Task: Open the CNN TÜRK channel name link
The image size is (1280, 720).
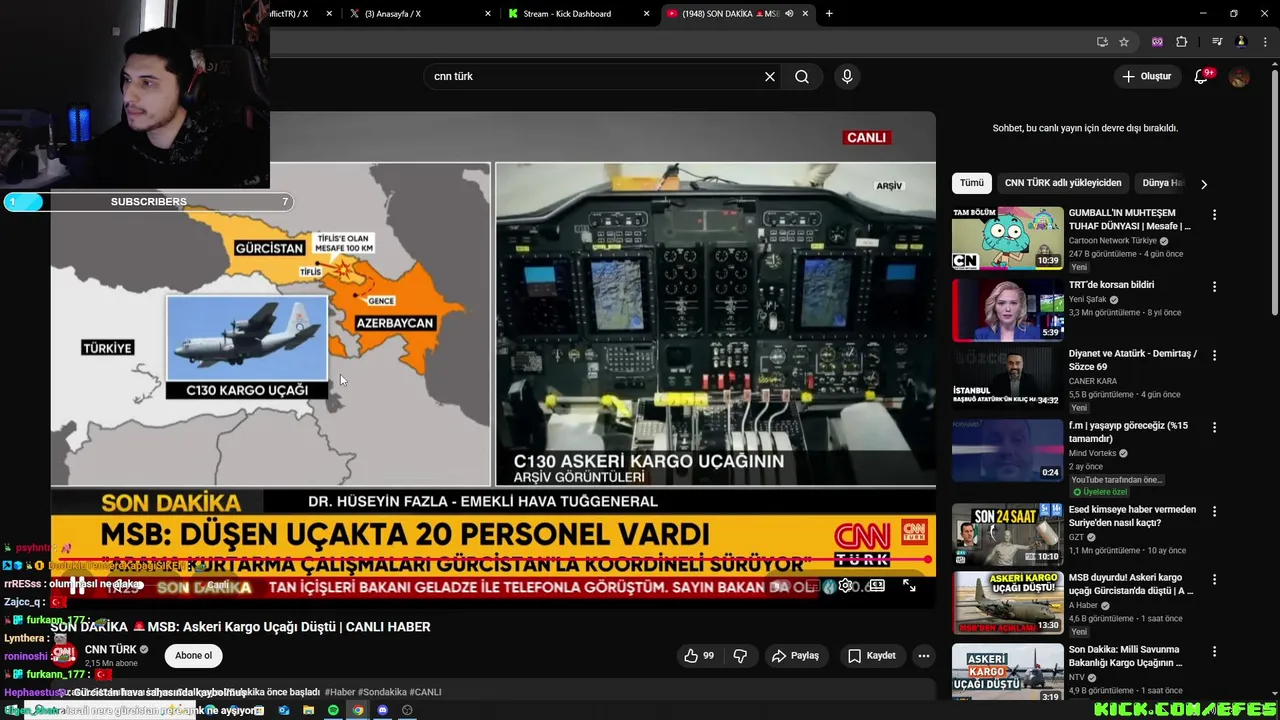Action: pos(111,650)
